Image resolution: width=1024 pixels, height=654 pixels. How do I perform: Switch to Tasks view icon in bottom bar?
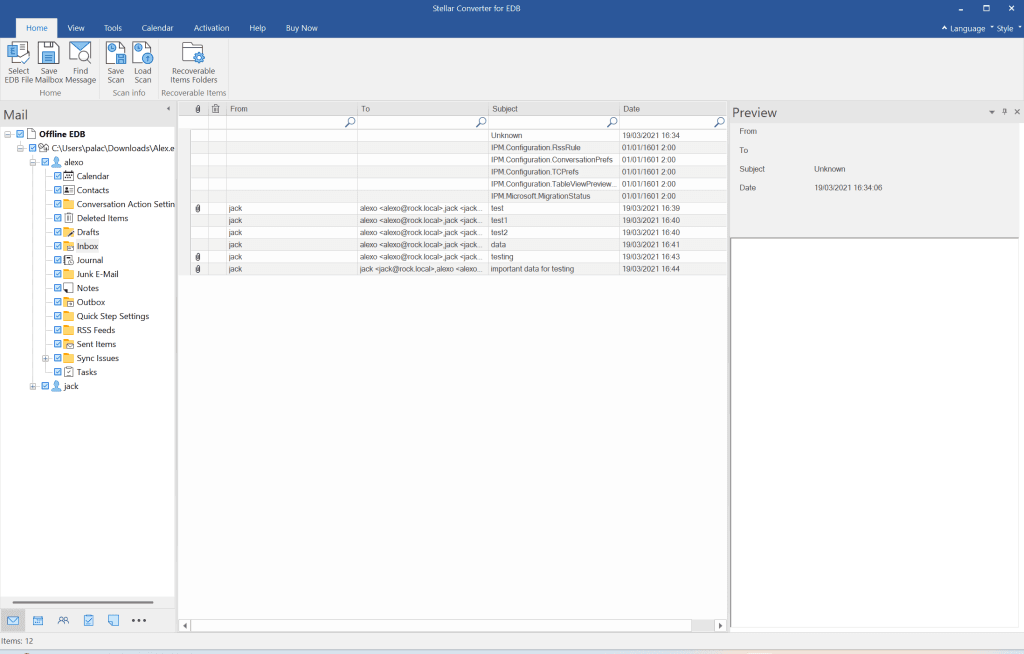(88, 620)
